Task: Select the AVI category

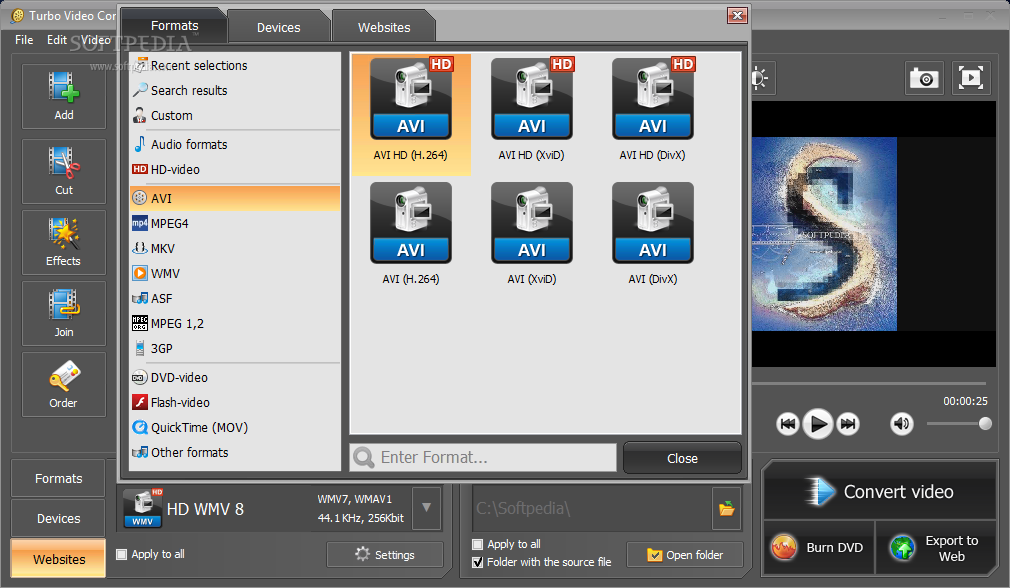Action: point(234,198)
